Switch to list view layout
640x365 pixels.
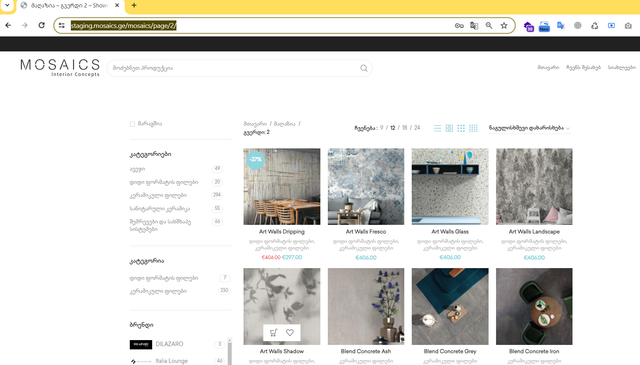tap(438, 128)
